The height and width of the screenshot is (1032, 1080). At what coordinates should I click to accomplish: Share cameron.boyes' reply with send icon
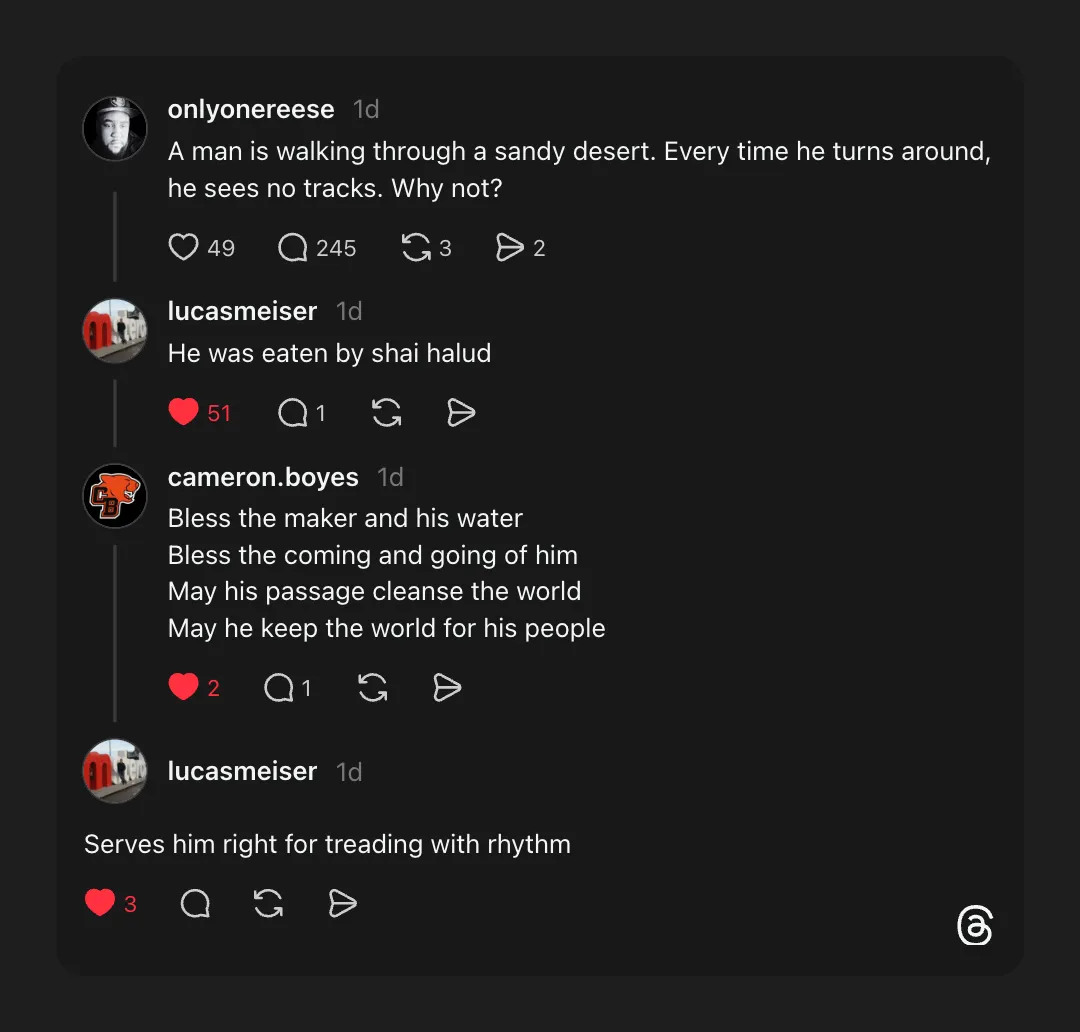[x=447, y=687]
